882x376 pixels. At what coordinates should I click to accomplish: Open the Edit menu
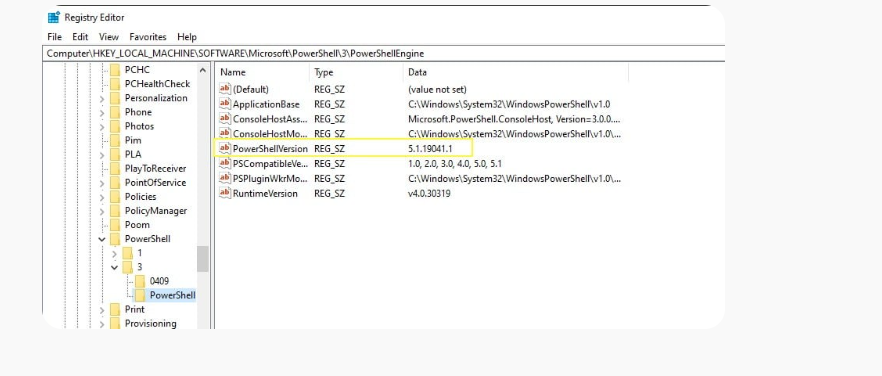(80, 37)
